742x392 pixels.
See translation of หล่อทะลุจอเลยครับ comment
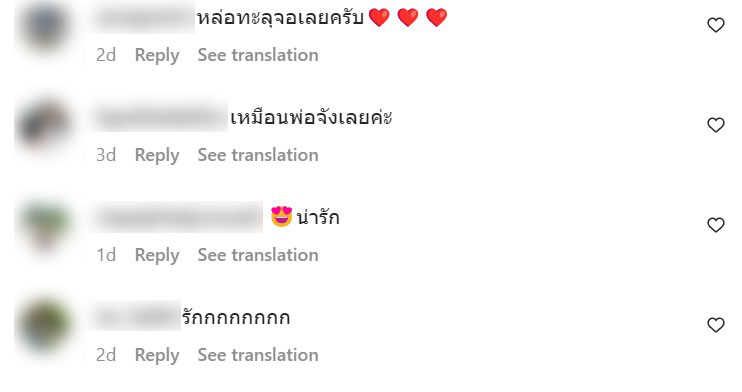tap(258, 55)
